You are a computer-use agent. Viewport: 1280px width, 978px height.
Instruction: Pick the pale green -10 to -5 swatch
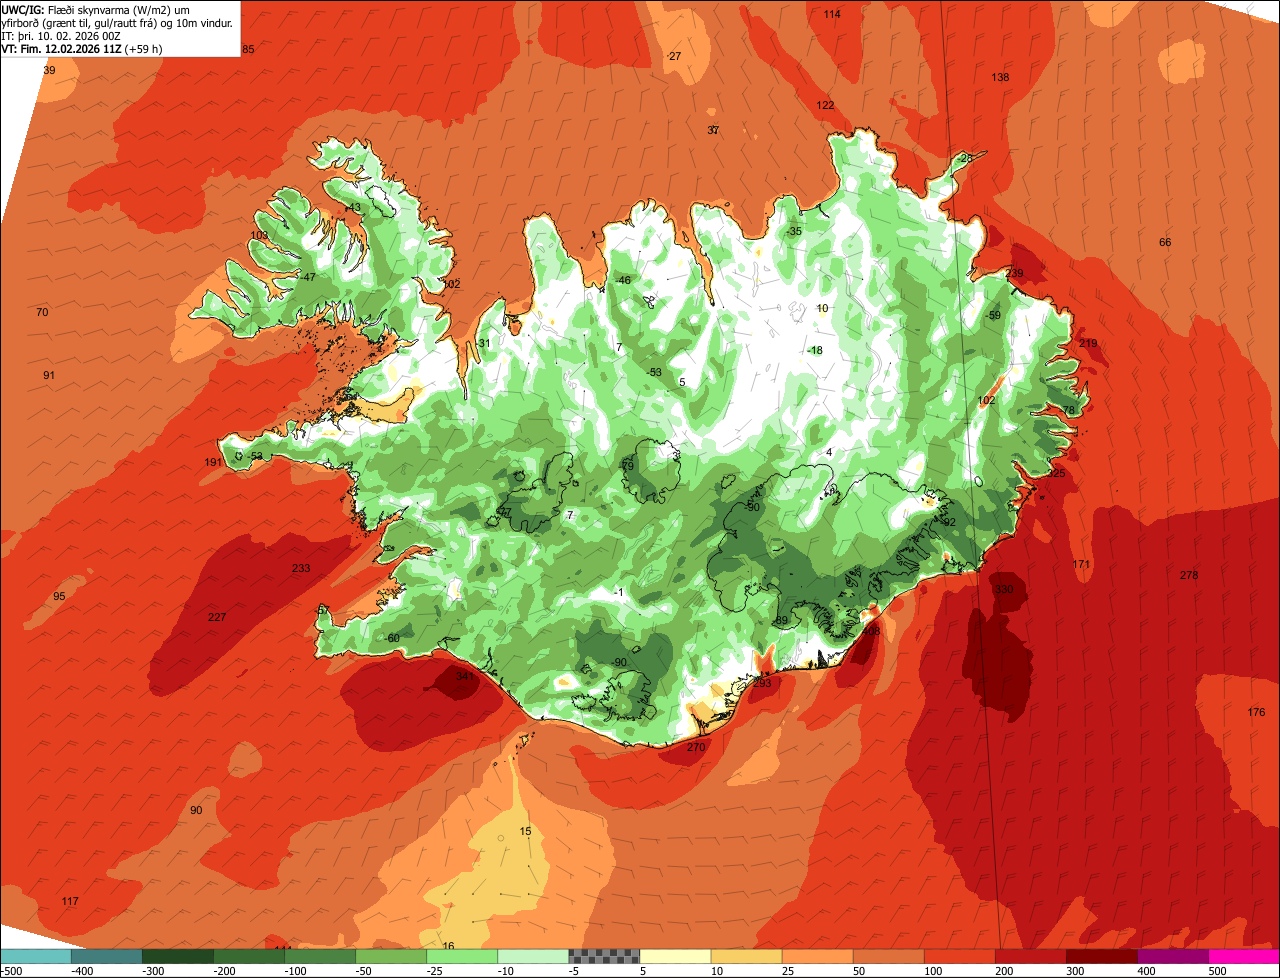[x=533, y=956]
